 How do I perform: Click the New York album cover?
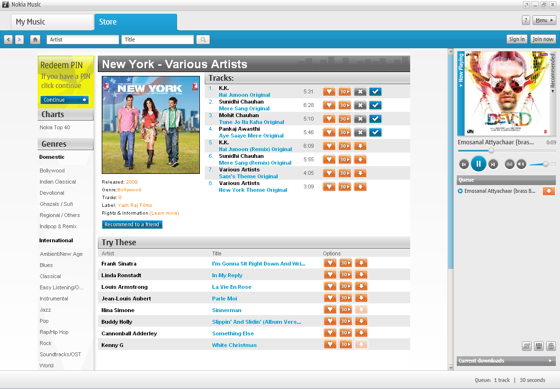tap(151, 125)
